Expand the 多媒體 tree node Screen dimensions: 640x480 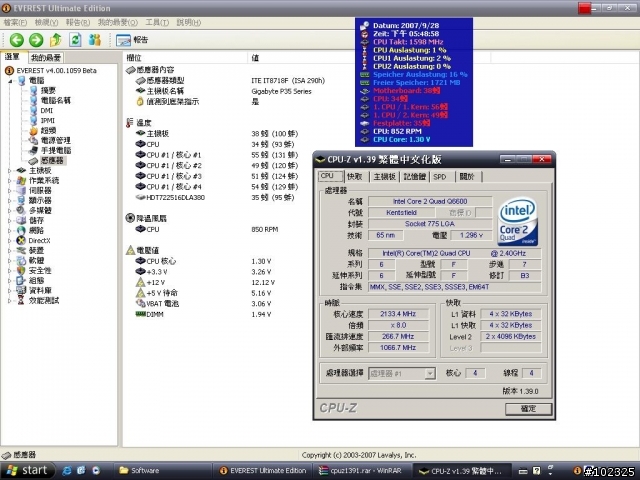(10, 211)
